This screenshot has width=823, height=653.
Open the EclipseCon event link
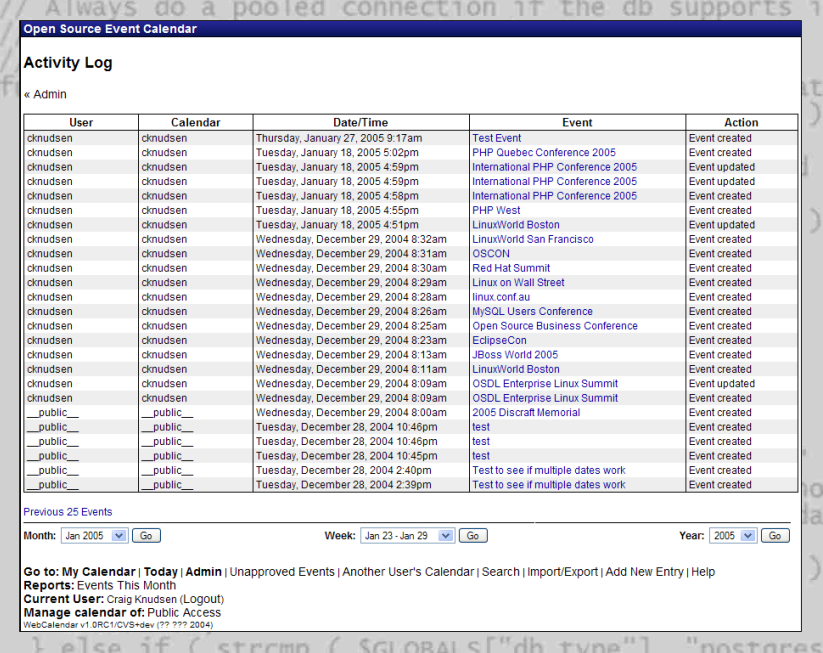click(499, 340)
